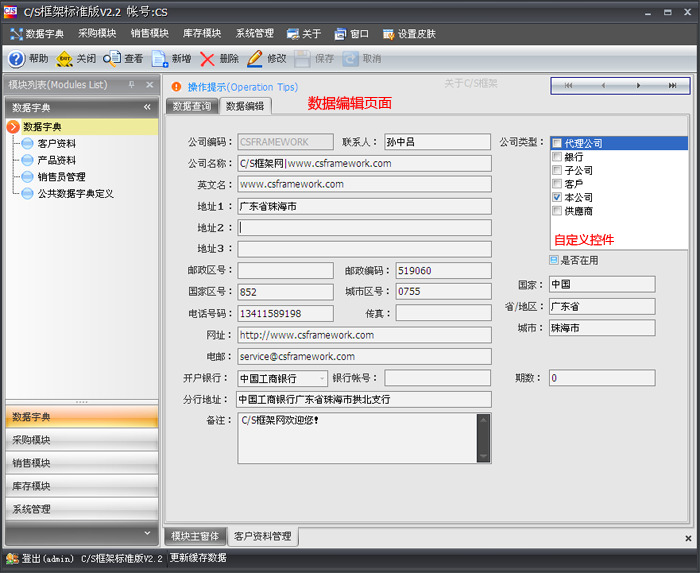The width and height of the screenshot is (700, 573).
Task: Click the 登出(admin) logout icon in status bar
Action: coord(12,558)
